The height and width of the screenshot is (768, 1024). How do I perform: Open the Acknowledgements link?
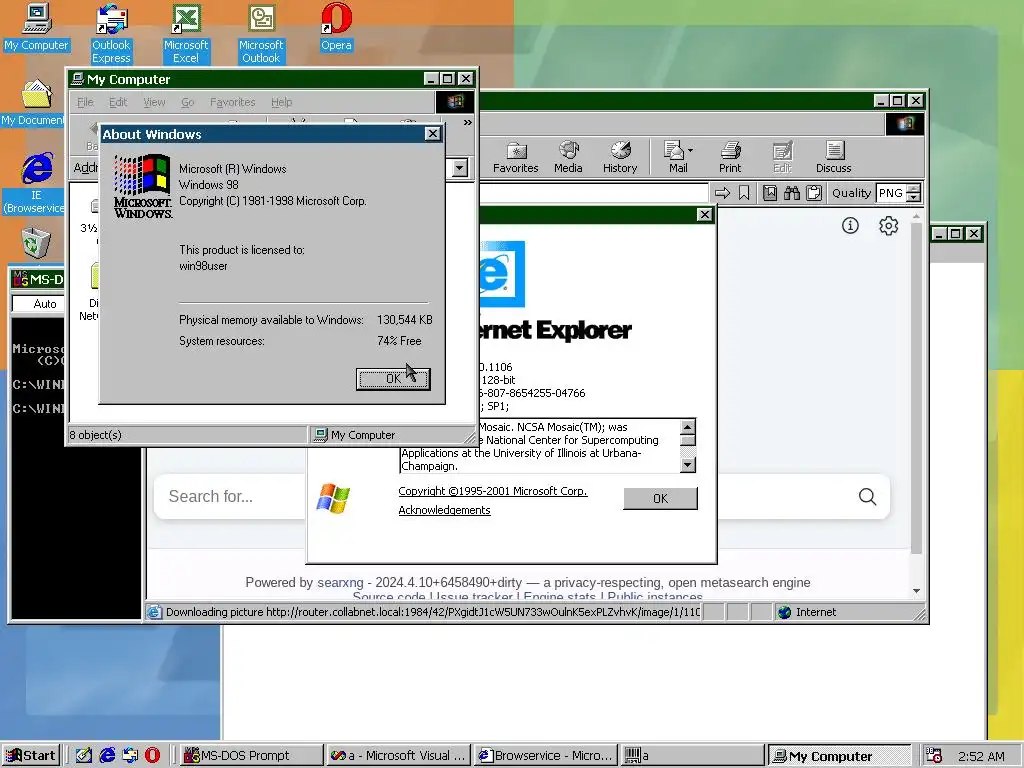click(444, 510)
